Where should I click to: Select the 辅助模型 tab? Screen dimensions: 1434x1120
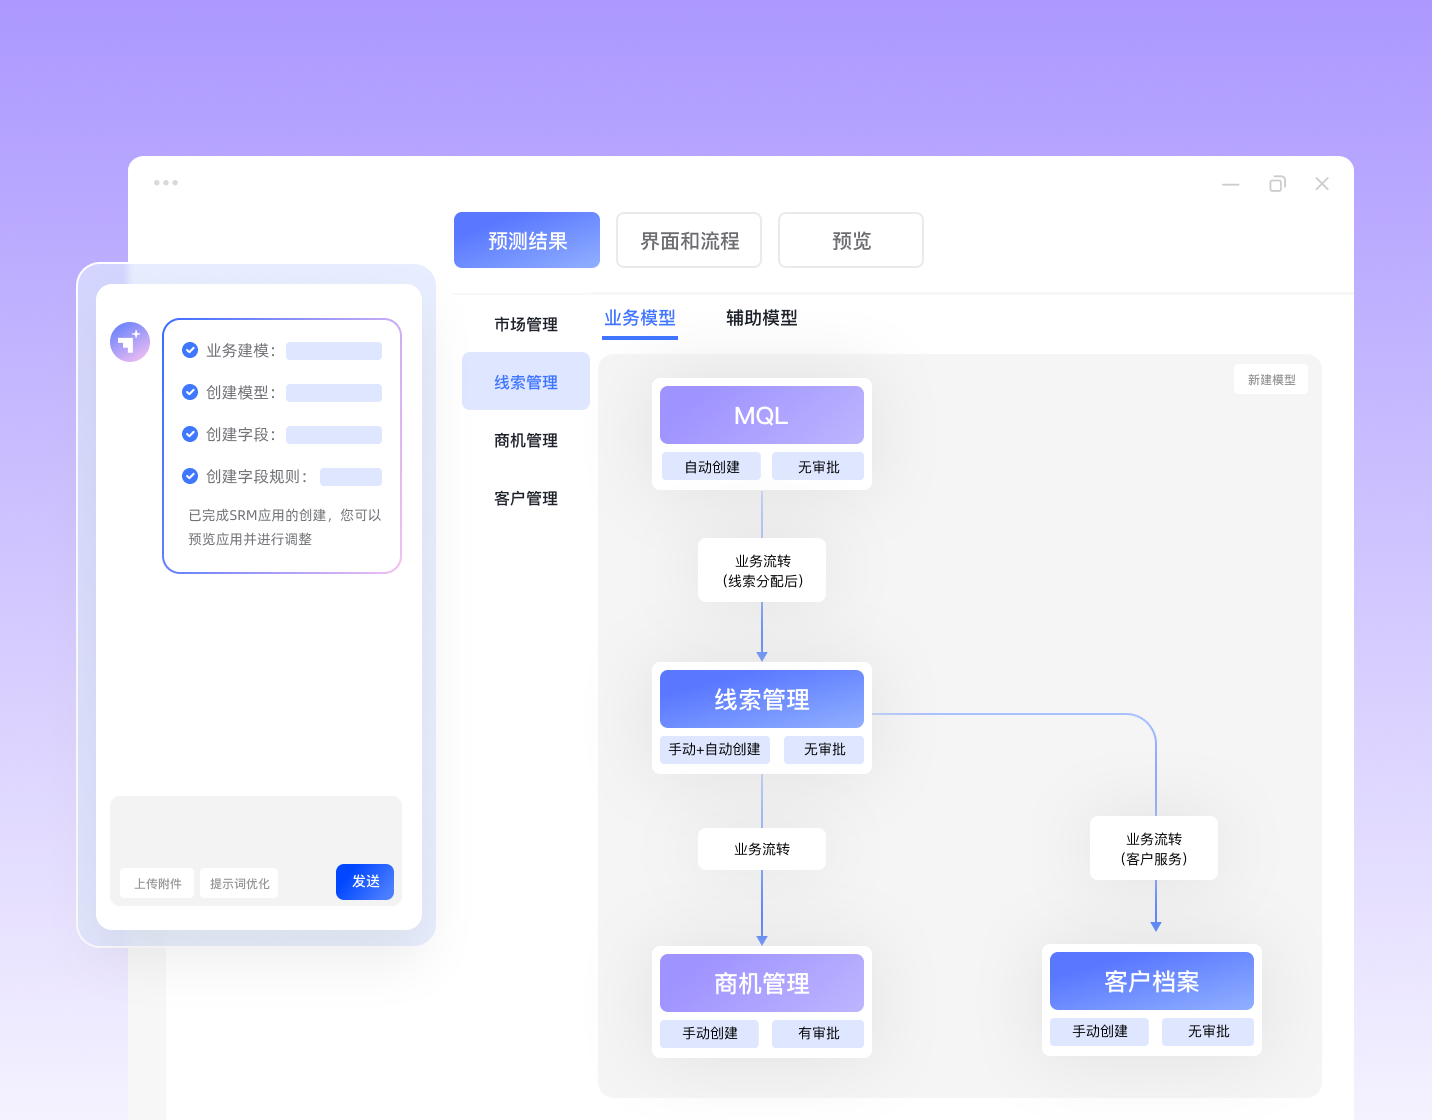coord(761,318)
